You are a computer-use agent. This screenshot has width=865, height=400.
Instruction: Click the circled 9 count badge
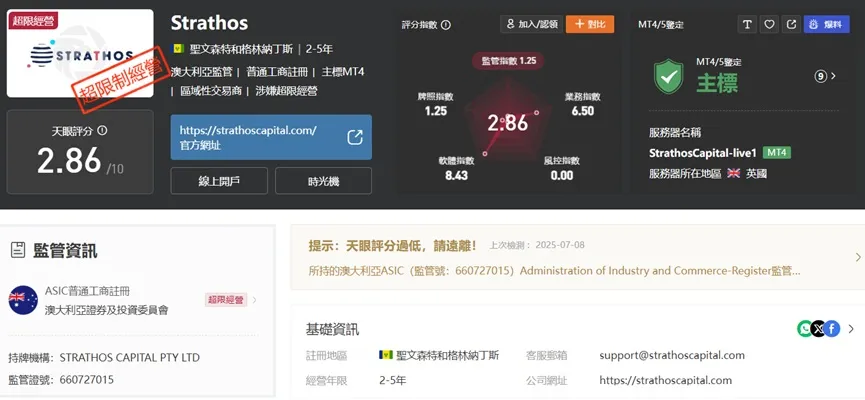click(820, 76)
